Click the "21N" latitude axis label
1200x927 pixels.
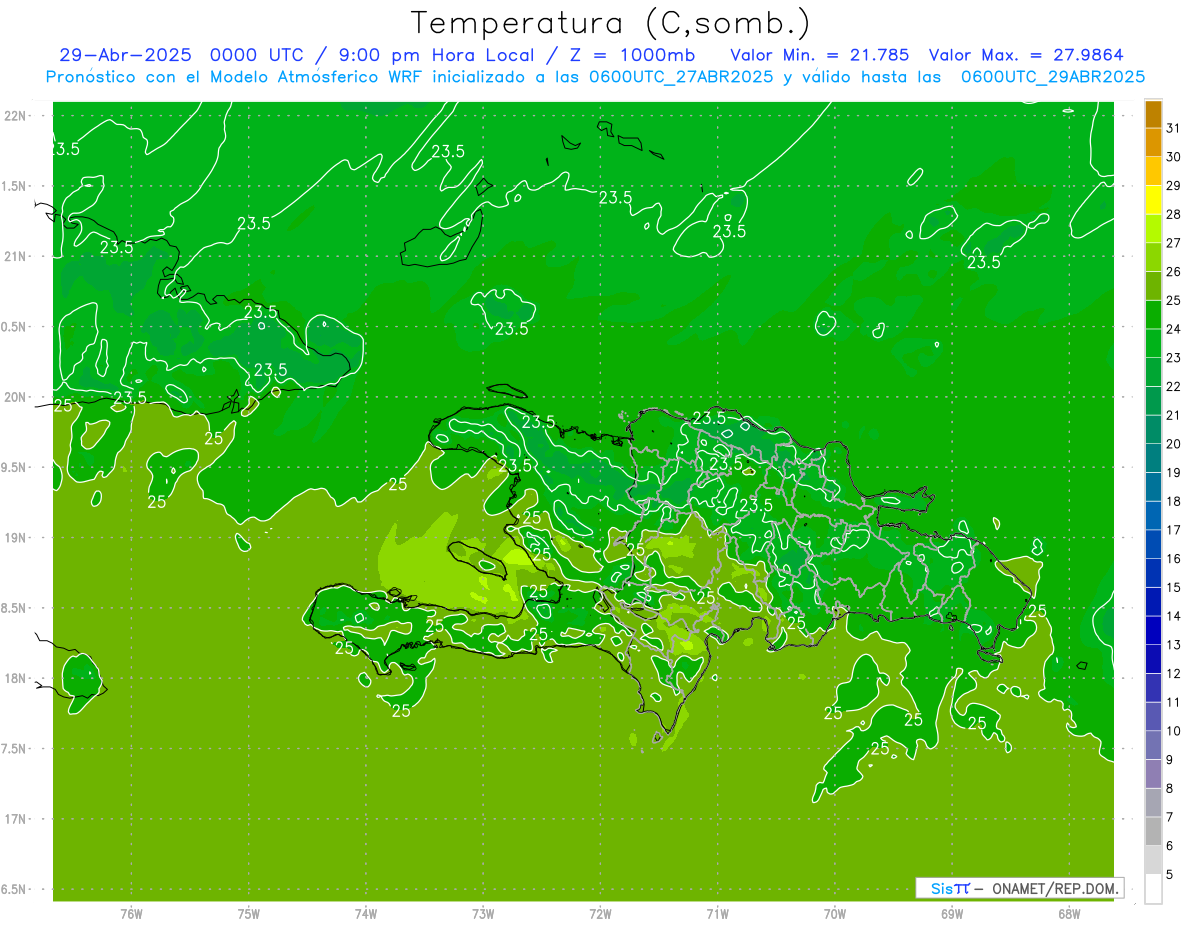tap(17, 257)
